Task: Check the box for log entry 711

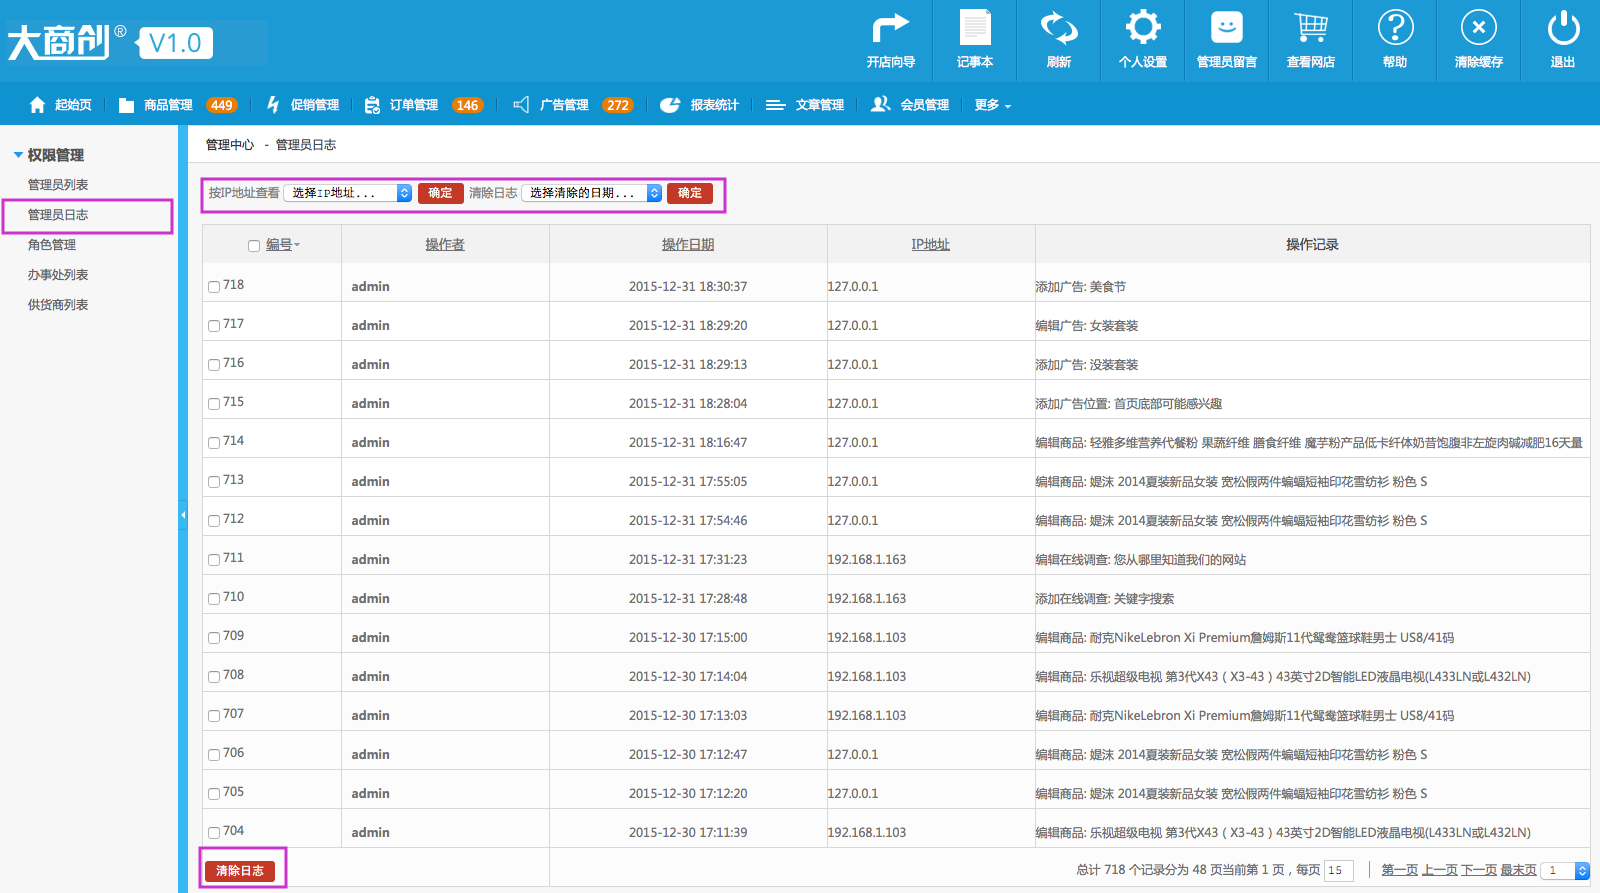Action: (x=214, y=560)
